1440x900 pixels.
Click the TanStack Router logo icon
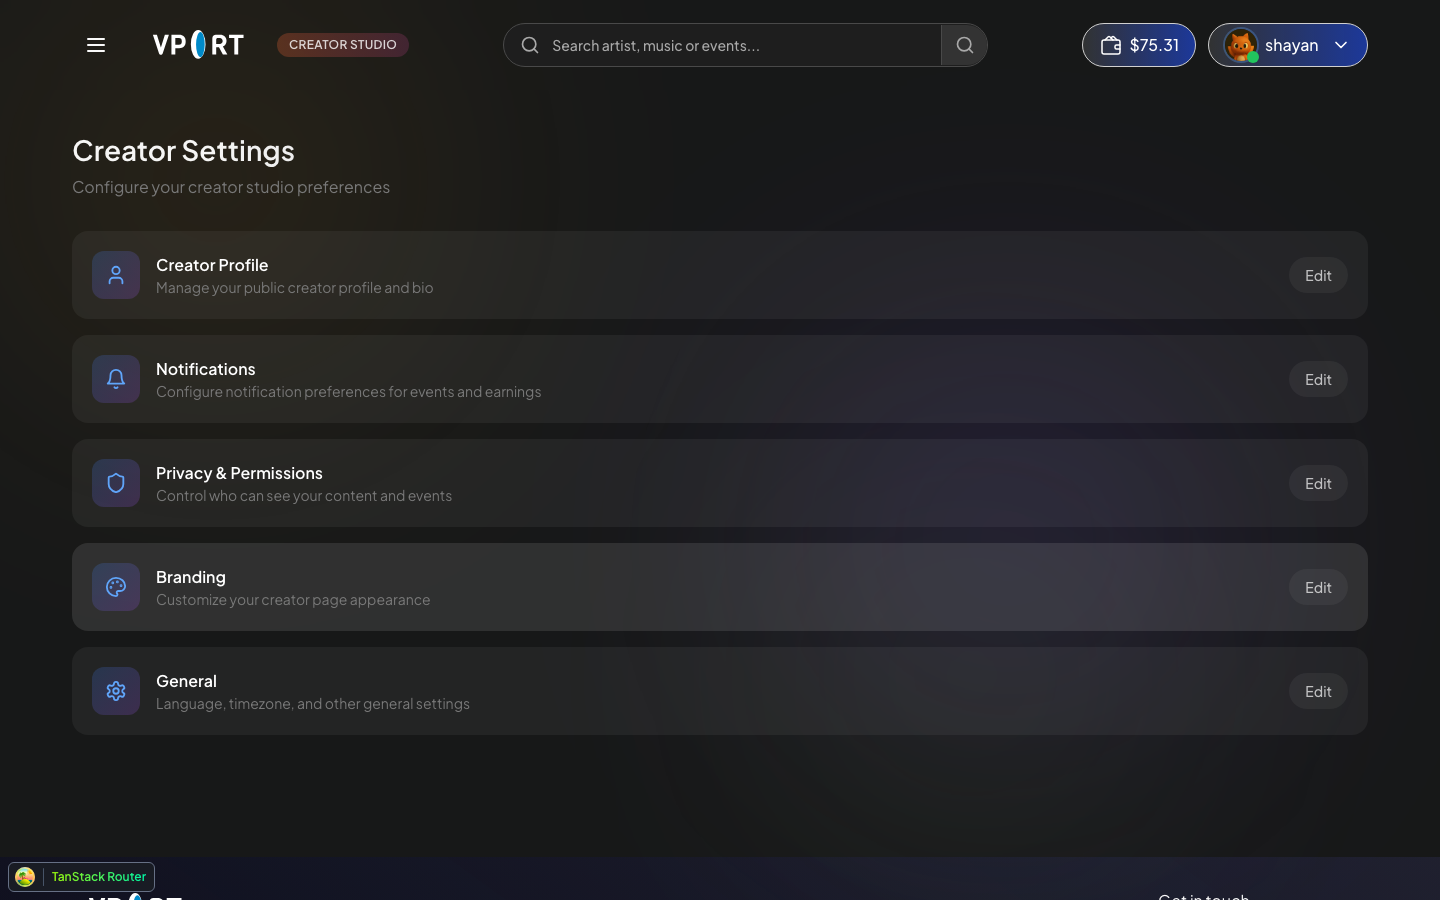25,877
